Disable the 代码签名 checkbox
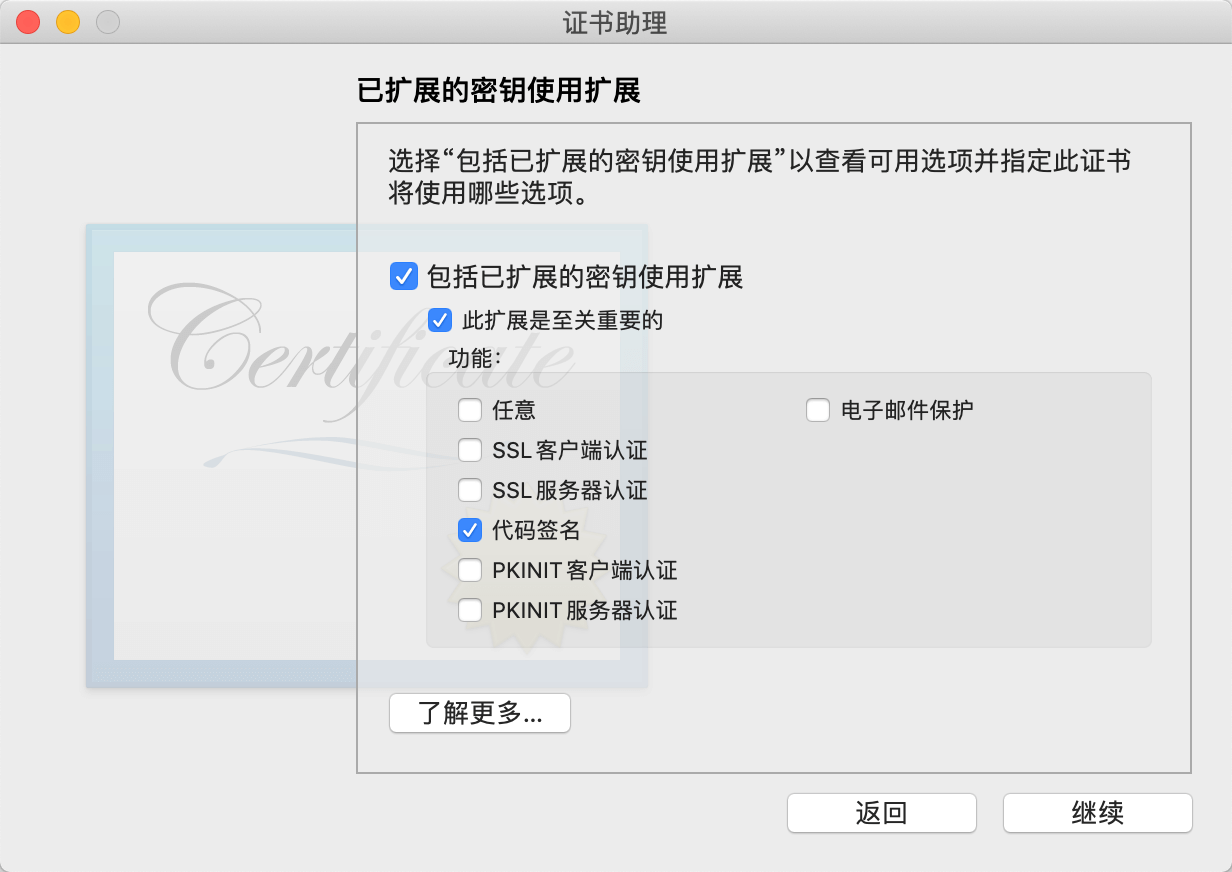This screenshot has width=1232, height=872. point(470,530)
